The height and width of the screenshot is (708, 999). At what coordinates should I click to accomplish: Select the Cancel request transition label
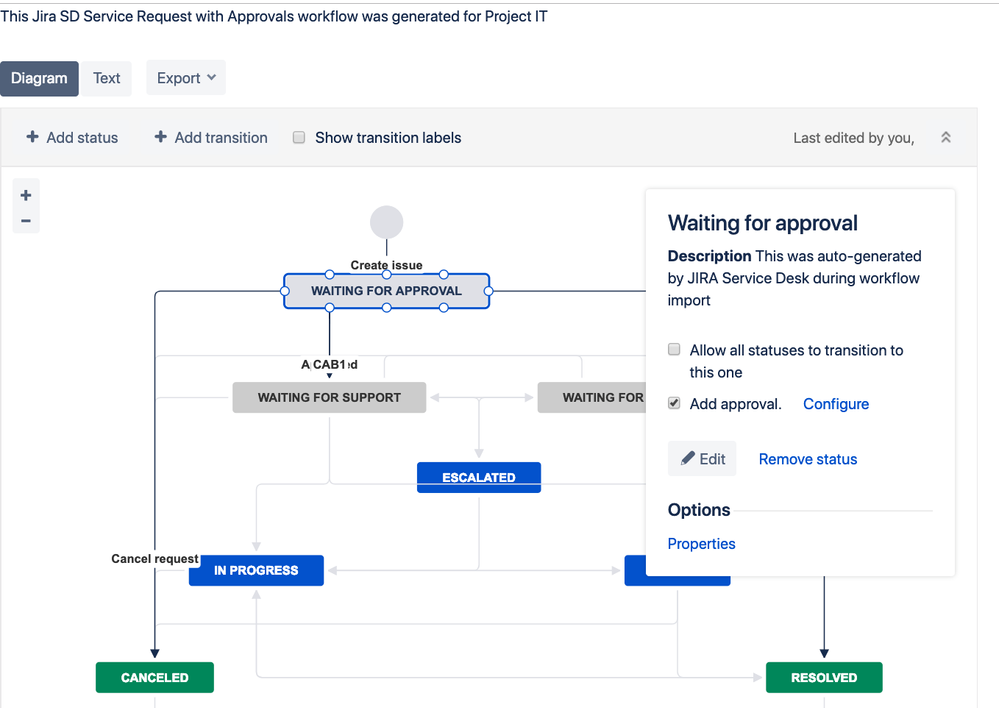coord(155,559)
